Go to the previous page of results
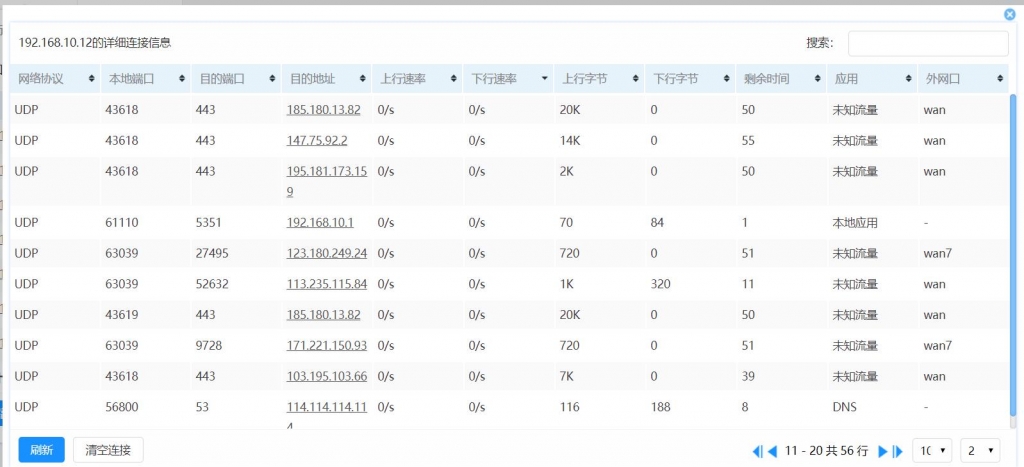Viewport: 1024px width, 467px height. [x=772, y=451]
